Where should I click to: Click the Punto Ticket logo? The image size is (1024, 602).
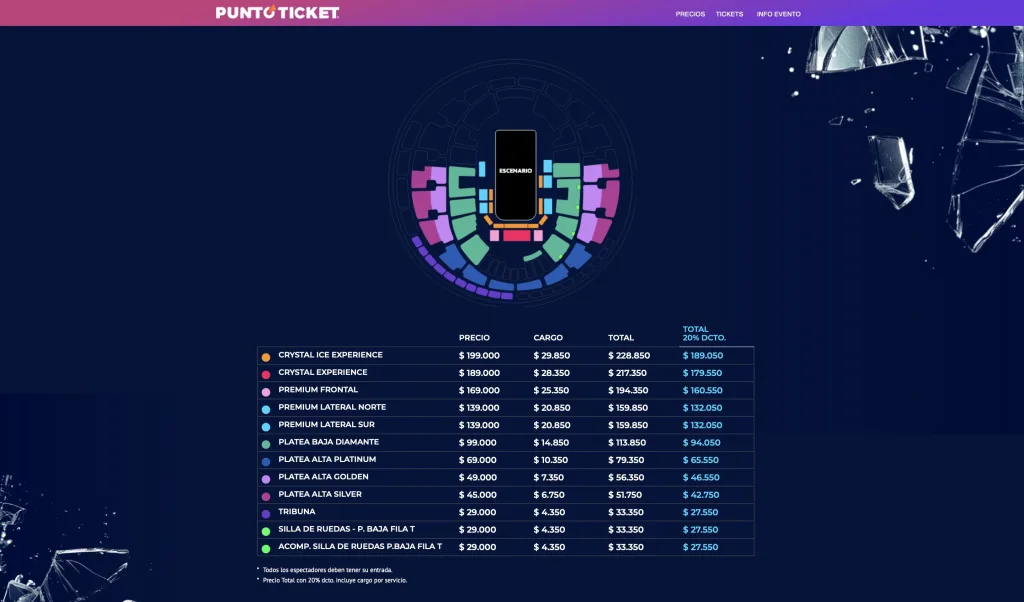click(x=277, y=13)
